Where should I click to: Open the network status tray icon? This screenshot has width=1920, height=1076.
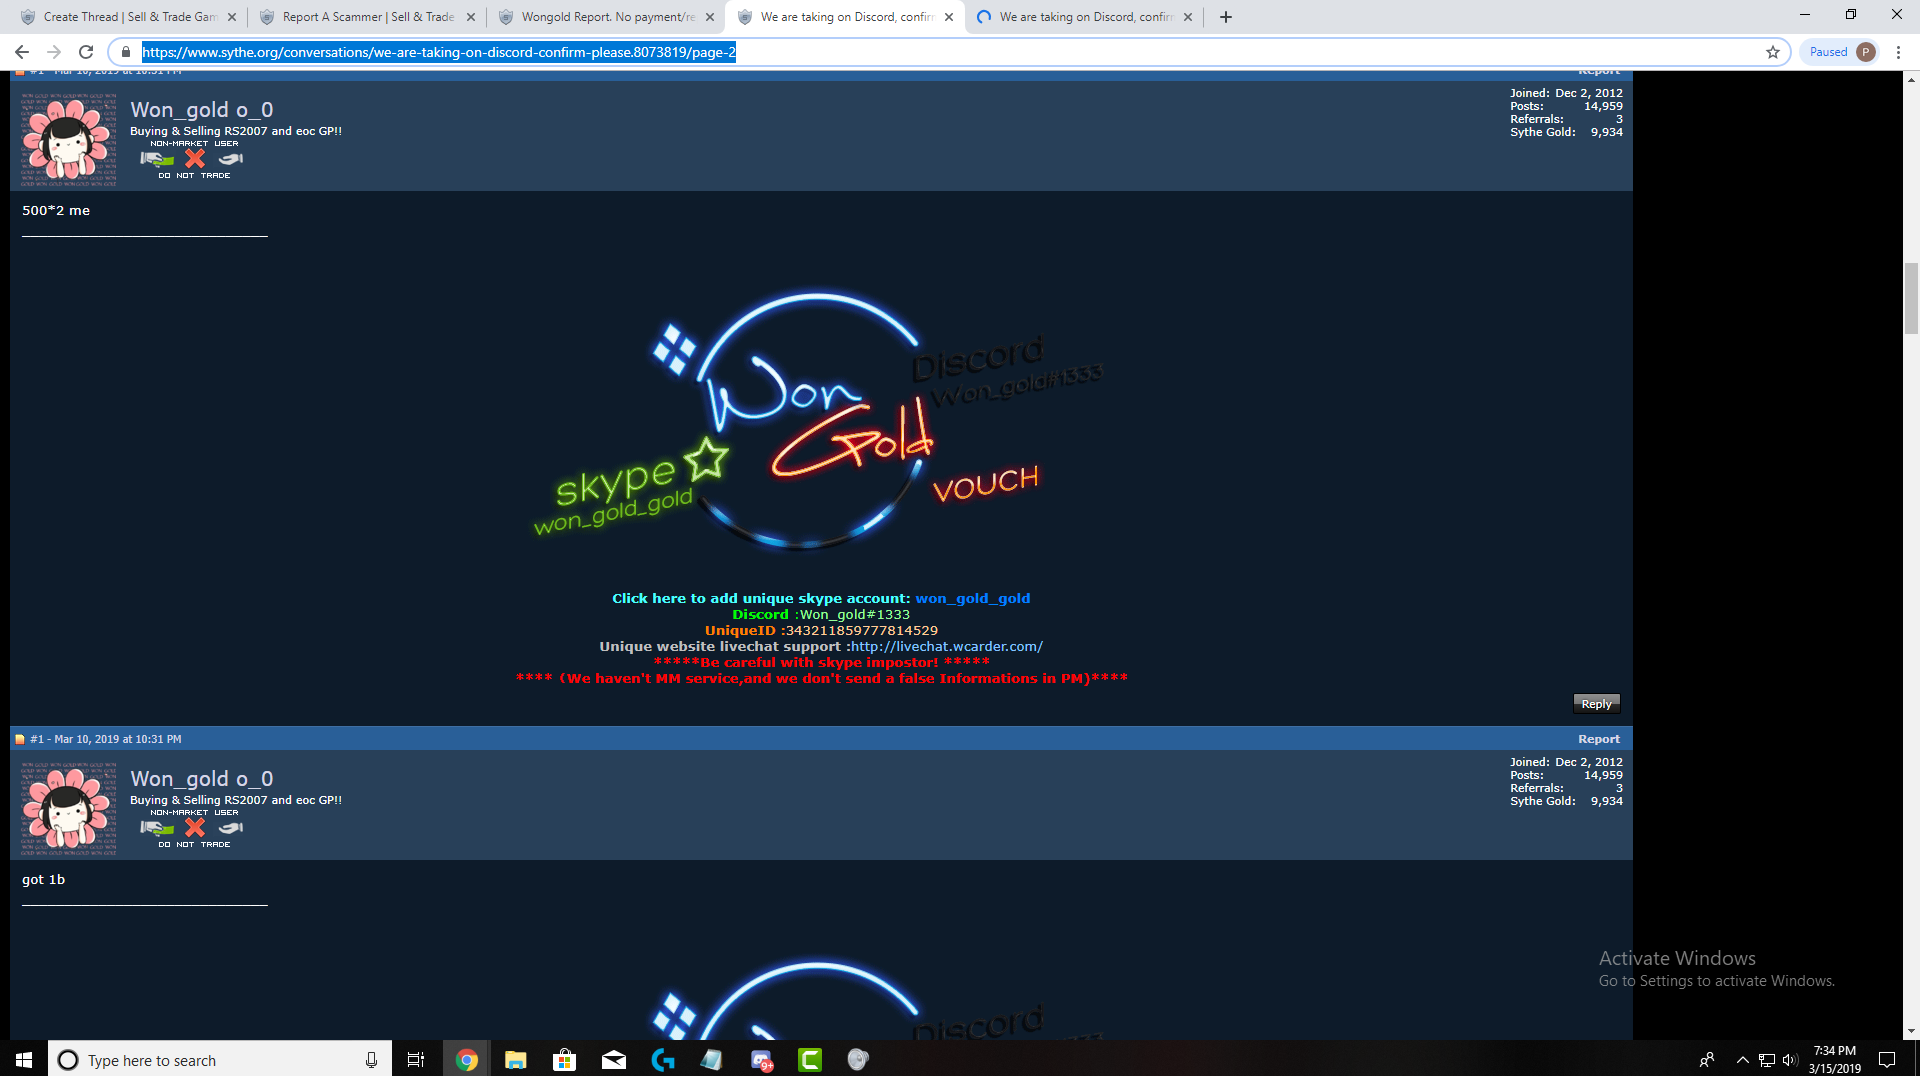[x=1767, y=1060]
